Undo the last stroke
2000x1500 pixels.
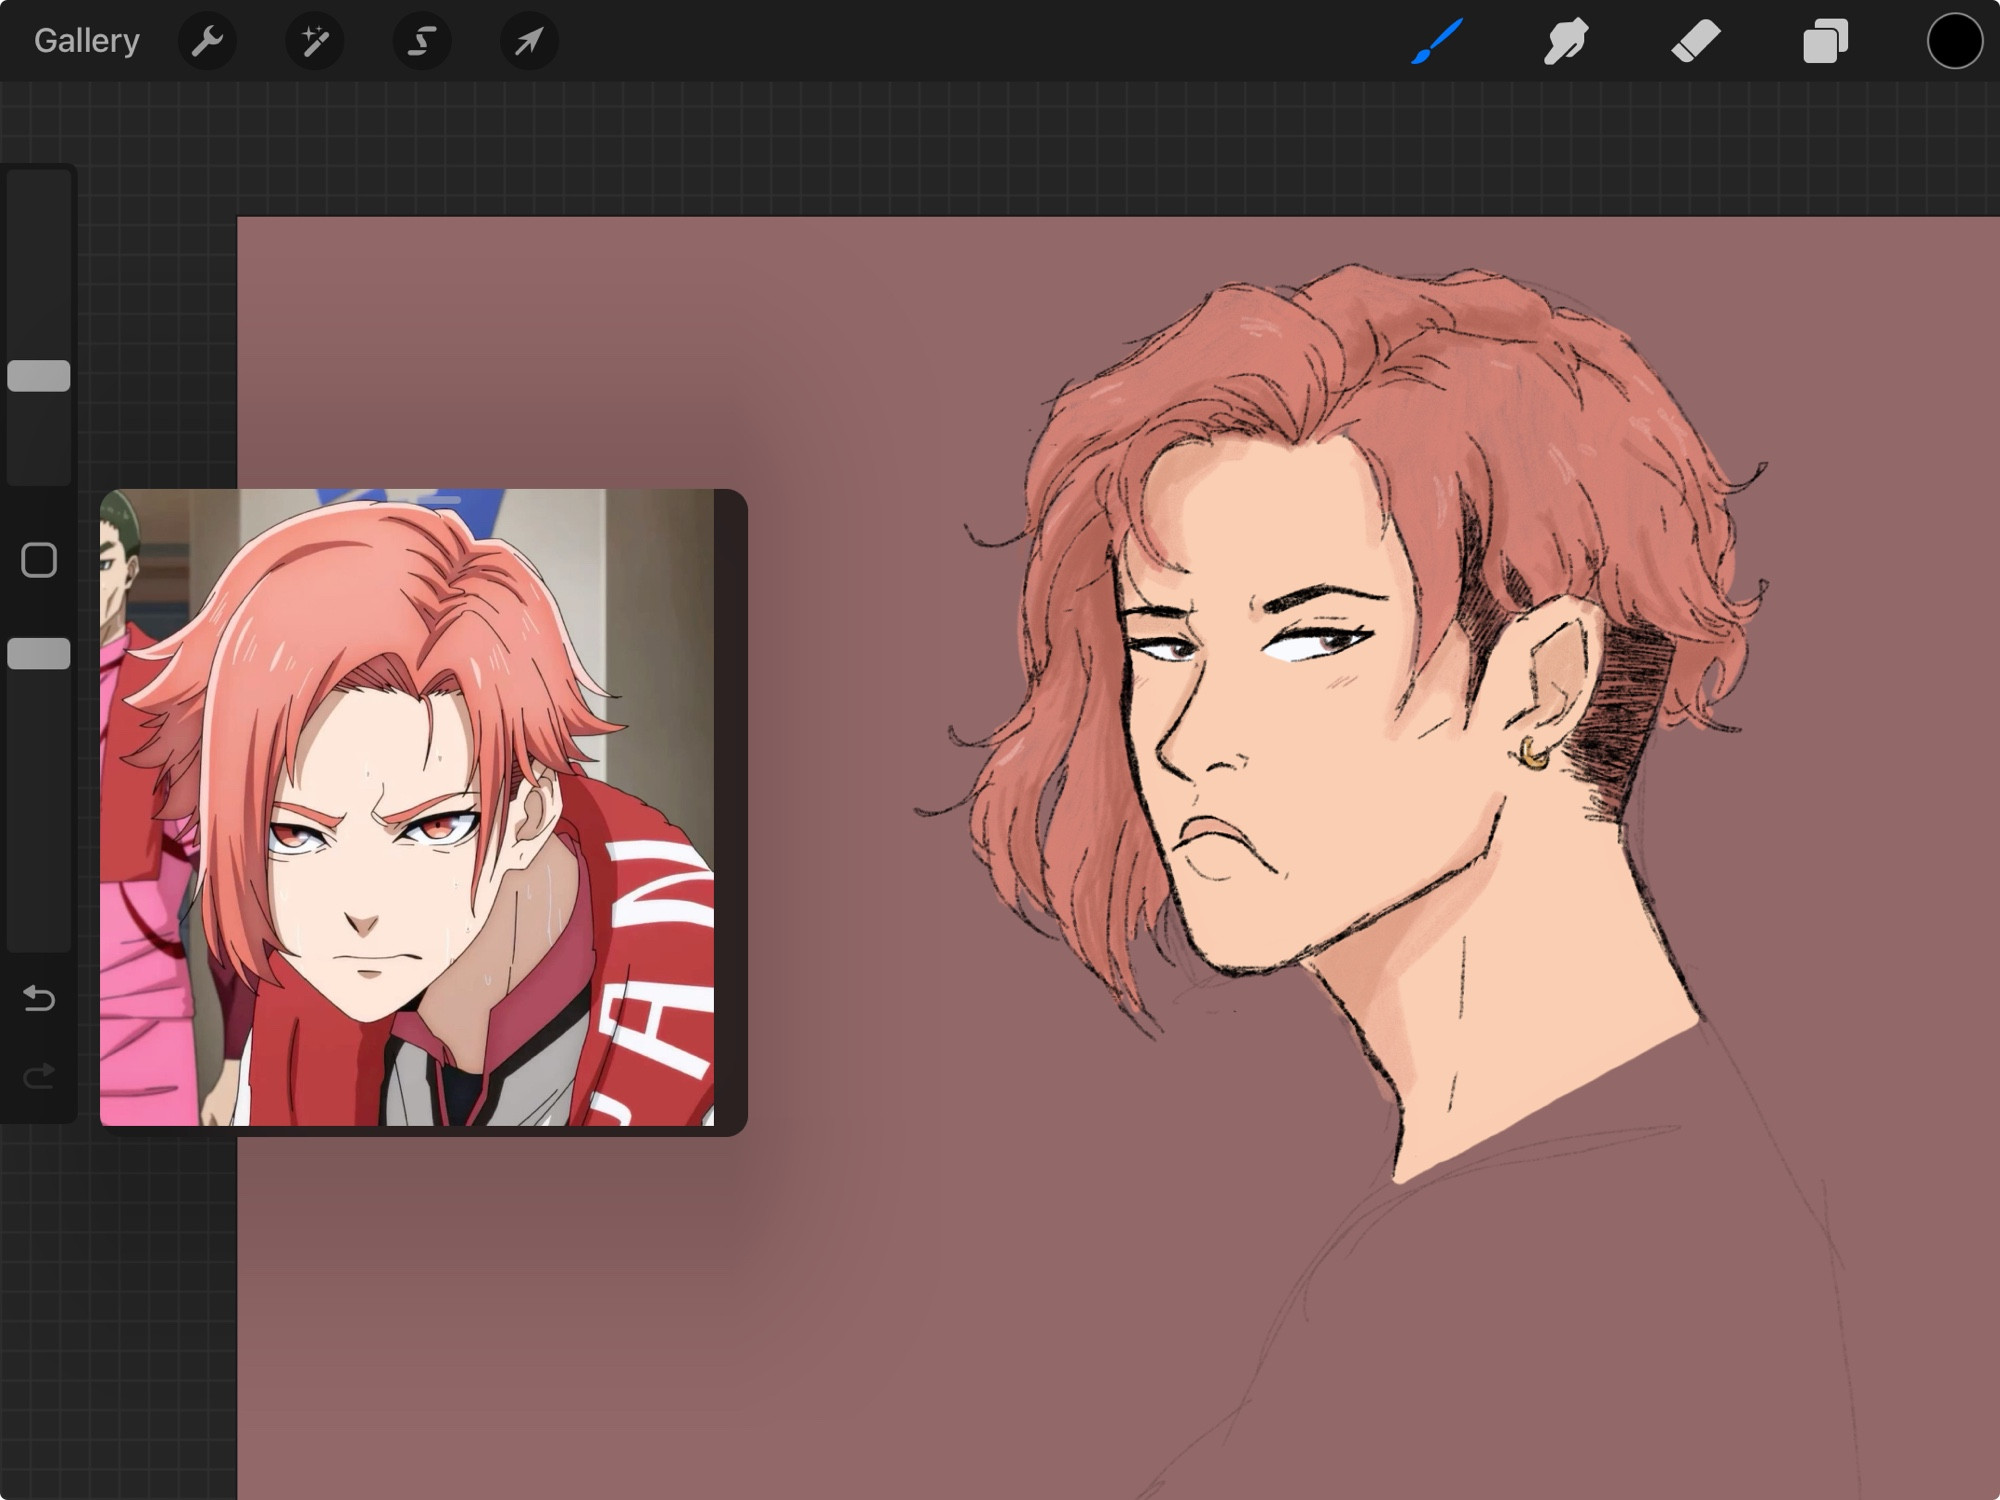39,998
